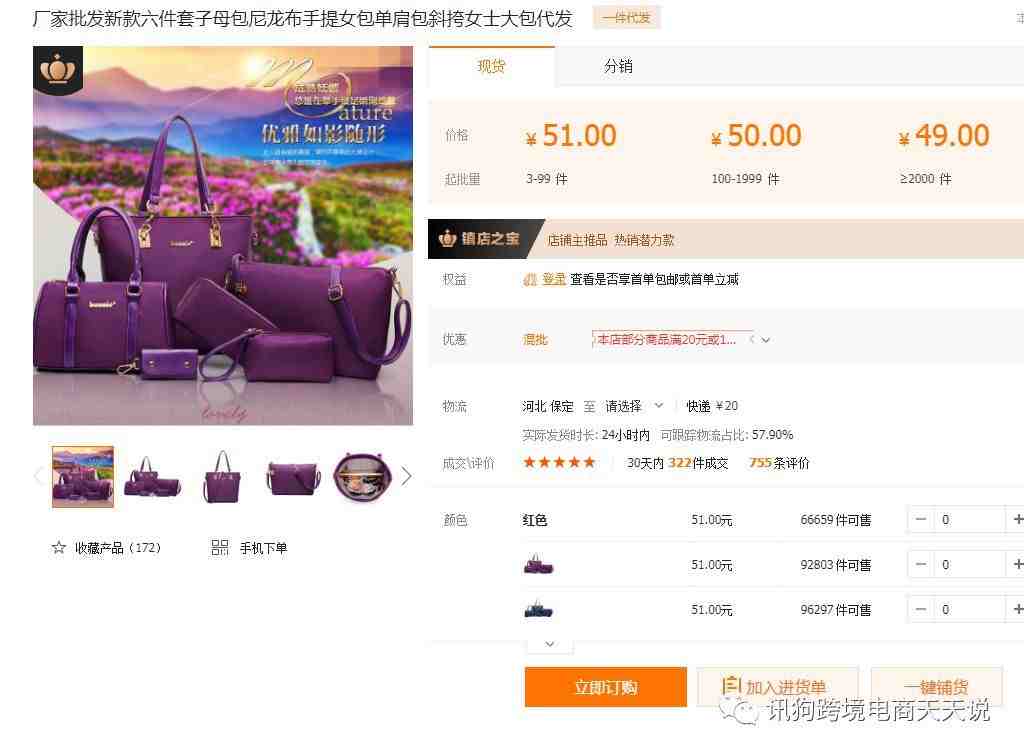Click the star icon to favorite product
The height and width of the screenshot is (755, 1024).
coord(59,547)
